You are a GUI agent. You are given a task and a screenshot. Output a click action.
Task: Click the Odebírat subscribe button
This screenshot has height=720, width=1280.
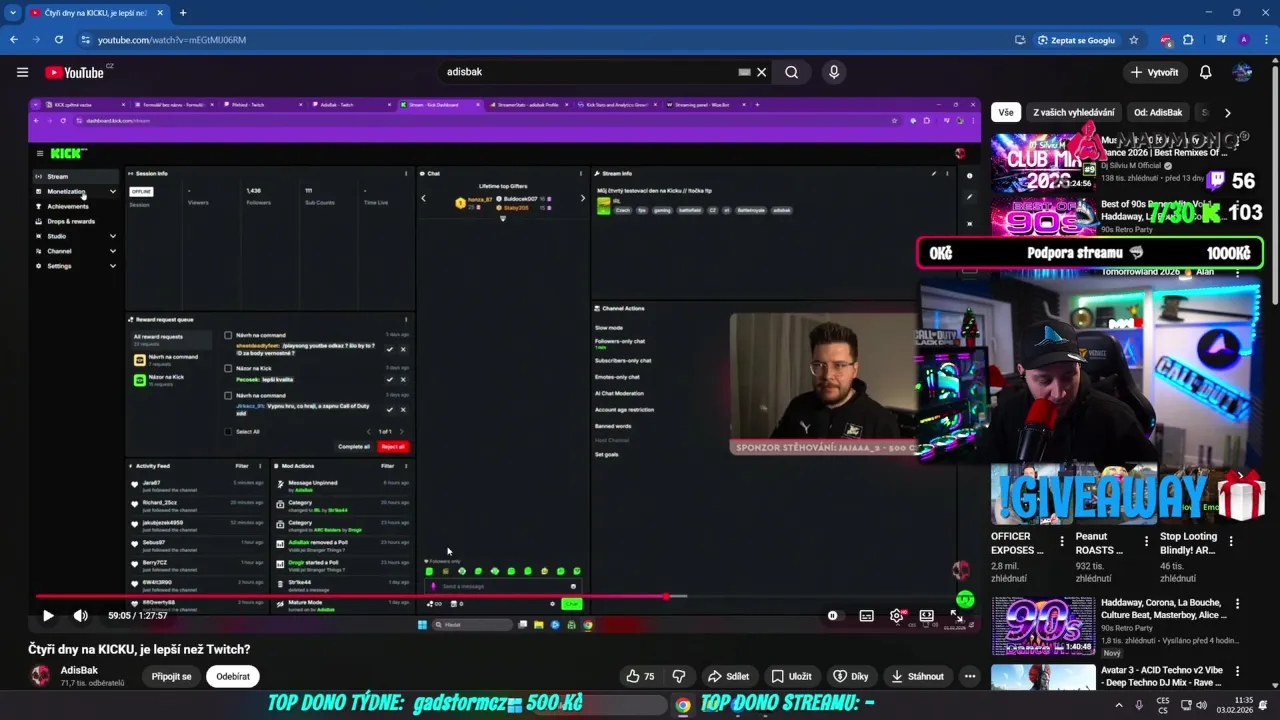pyautogui.click(x=233, y=677)
